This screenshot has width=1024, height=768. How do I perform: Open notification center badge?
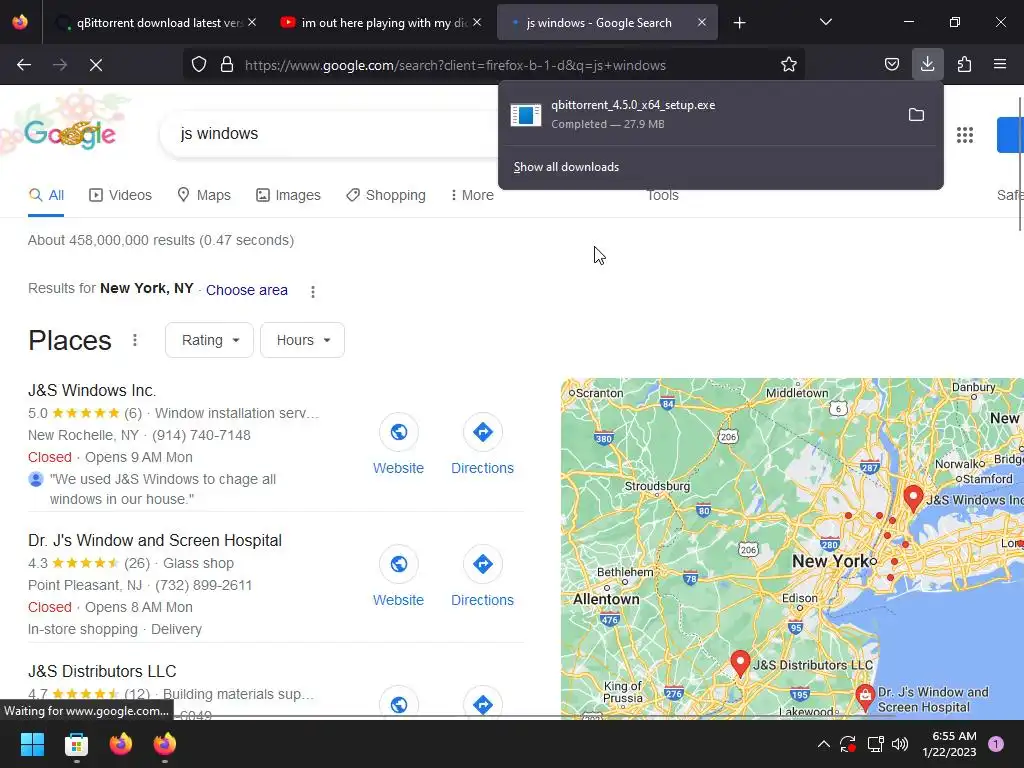(x=996, y=744)
